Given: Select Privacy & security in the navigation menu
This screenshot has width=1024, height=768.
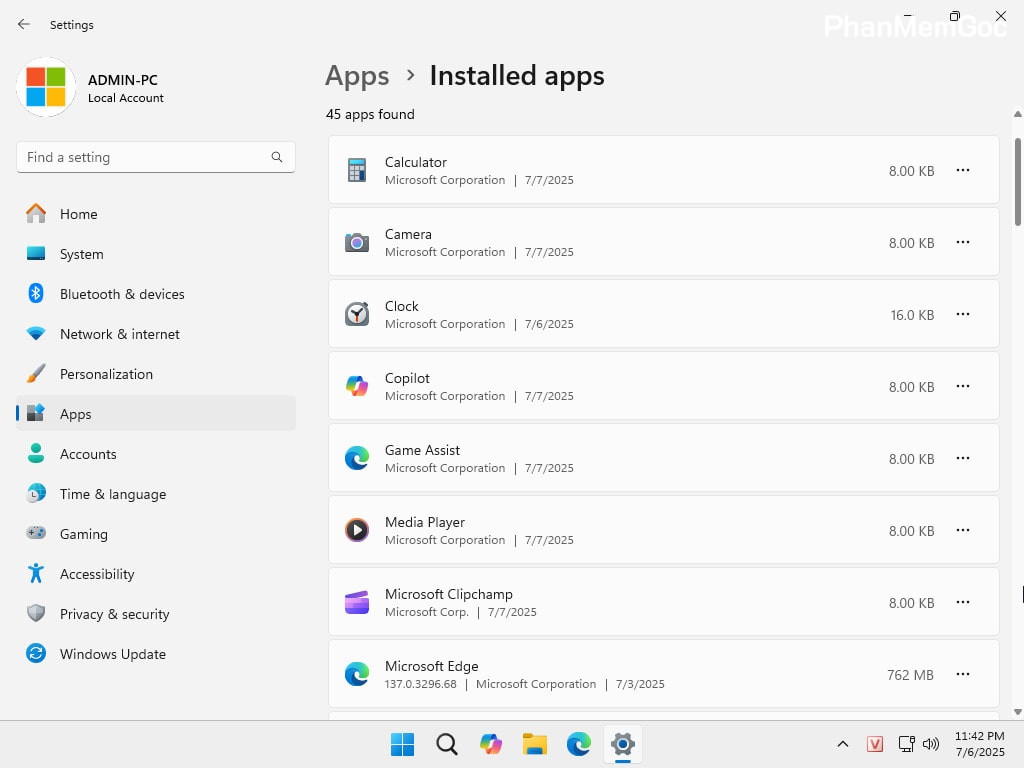Looking at the screenshot, I should click(x=116, y=614).
